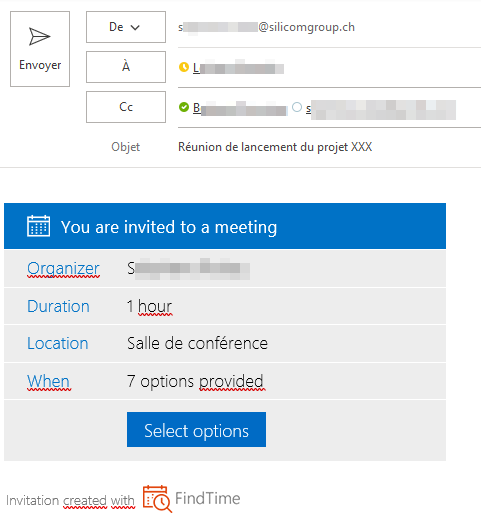Click the sender address ending silicomgroup.ch
Viewport: 481px width, 520px height.
pos(267,27)
